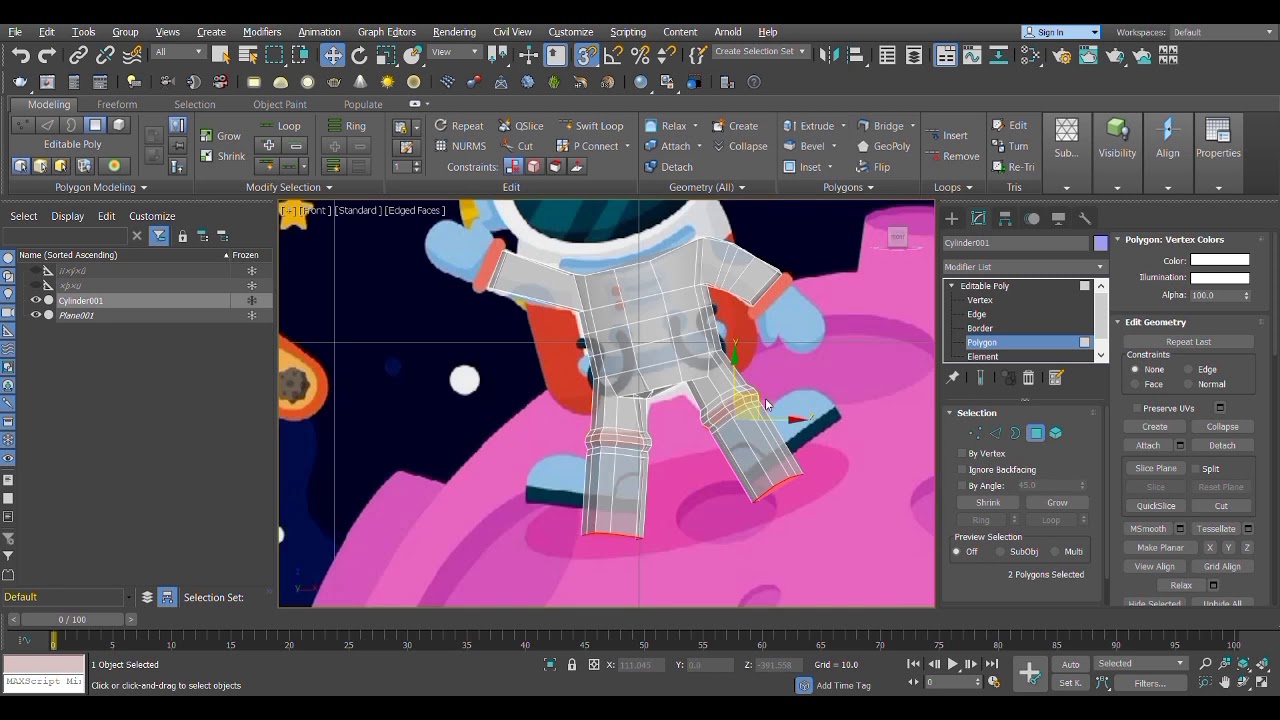
Task: Select the Vertex sub-object icon in Selection
Action: 976,433
